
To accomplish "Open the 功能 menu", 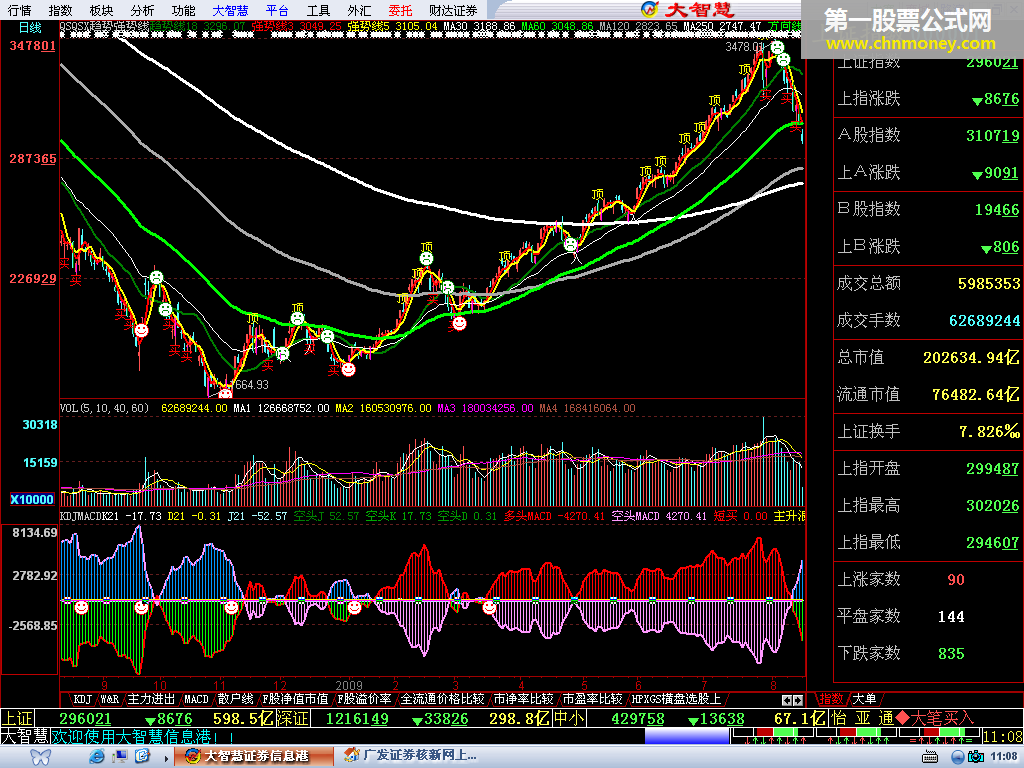I will pyautogui.click(x=184, y=10).
